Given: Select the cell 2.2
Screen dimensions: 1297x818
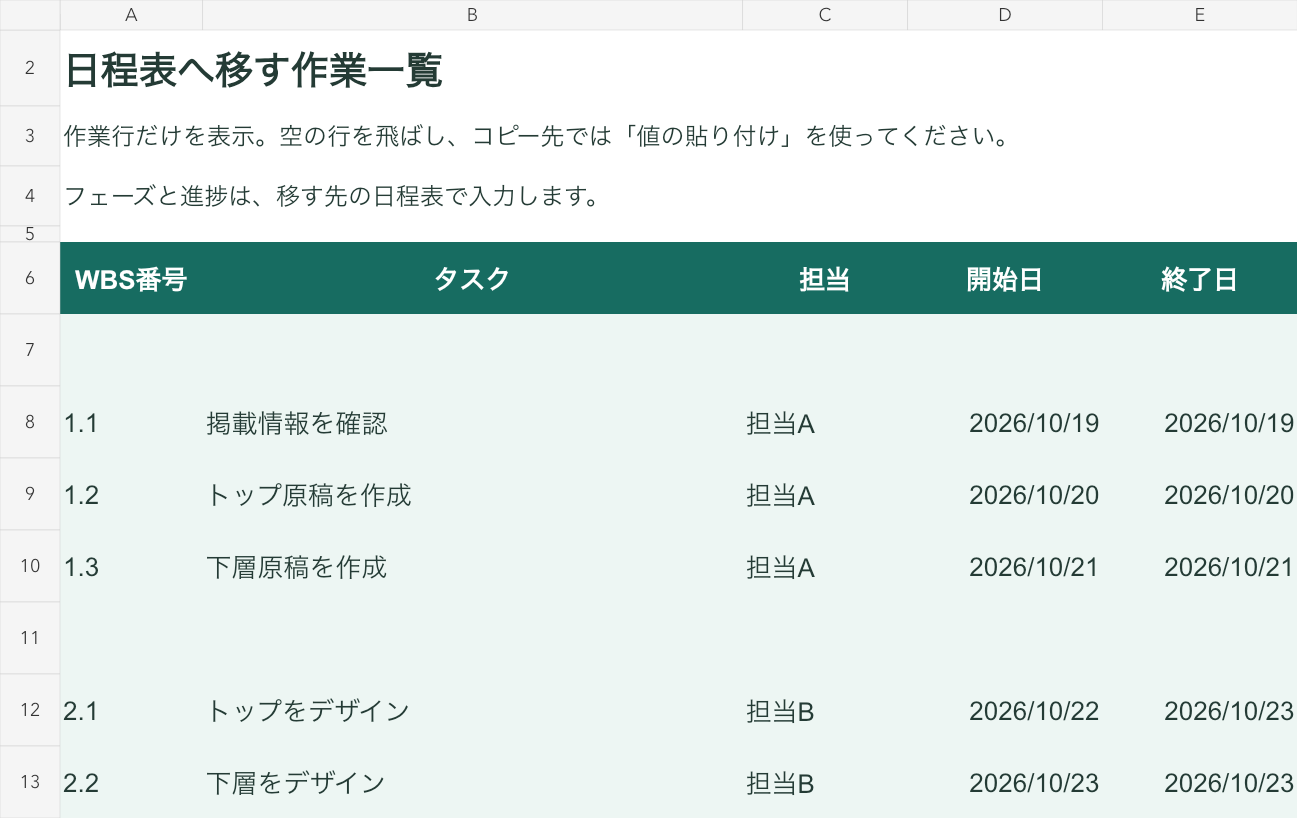Looking at the screenshot, I should pyautogui.click(x=131, y=783).
